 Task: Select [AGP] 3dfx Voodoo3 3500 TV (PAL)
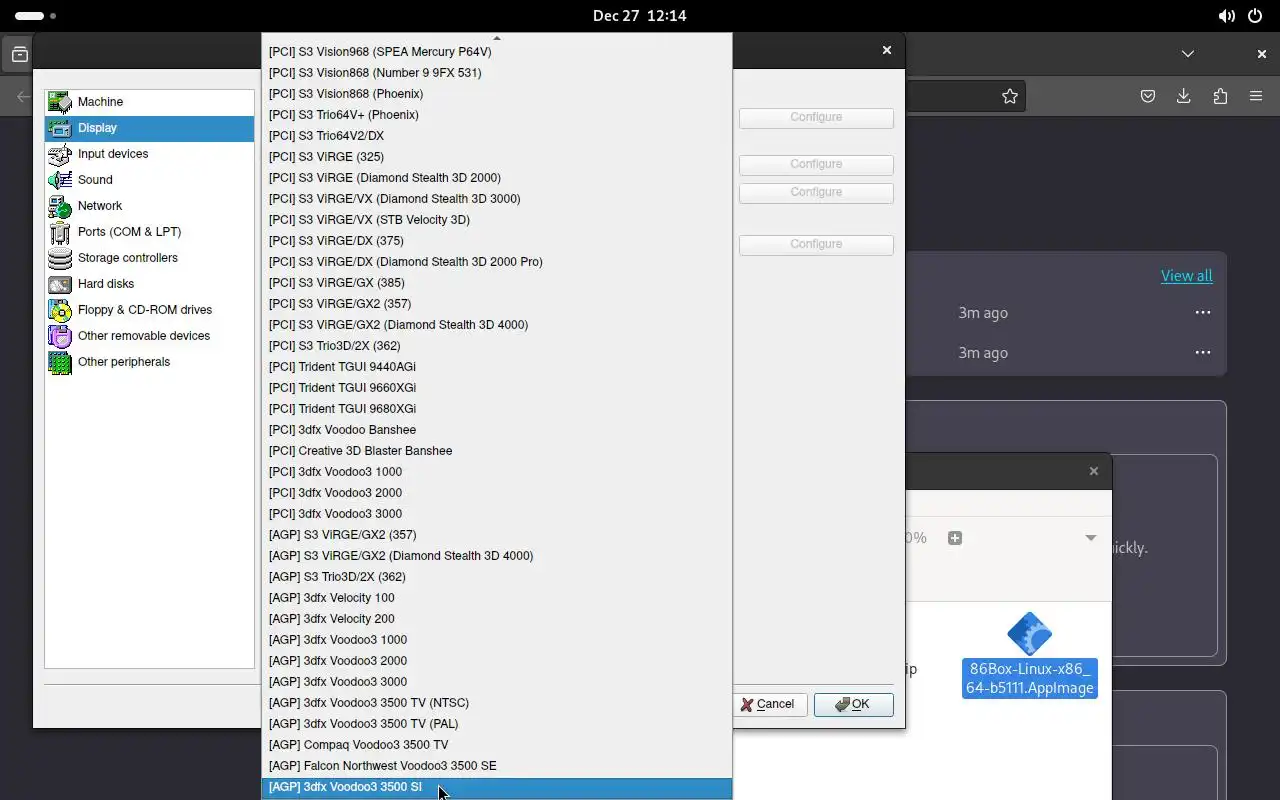(x=497, y=724)
